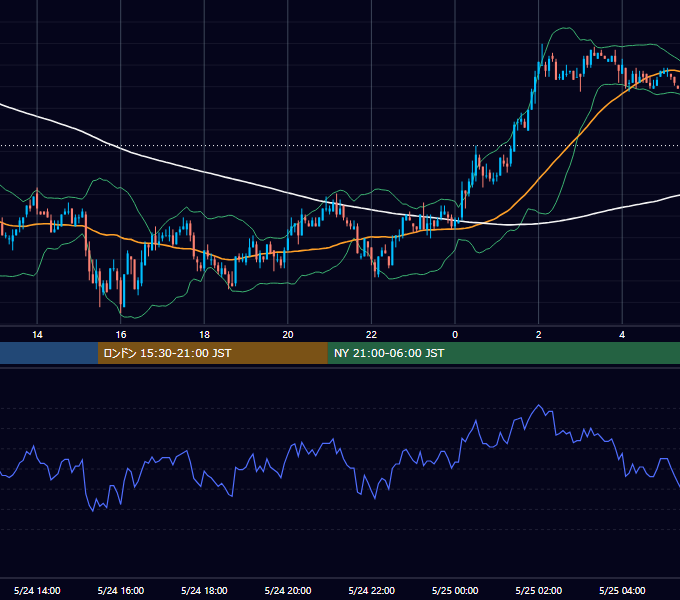Click the 5/24 22:00 time label
The height and width of the screenshot is (600, 680).
click(x=372, y=590)
